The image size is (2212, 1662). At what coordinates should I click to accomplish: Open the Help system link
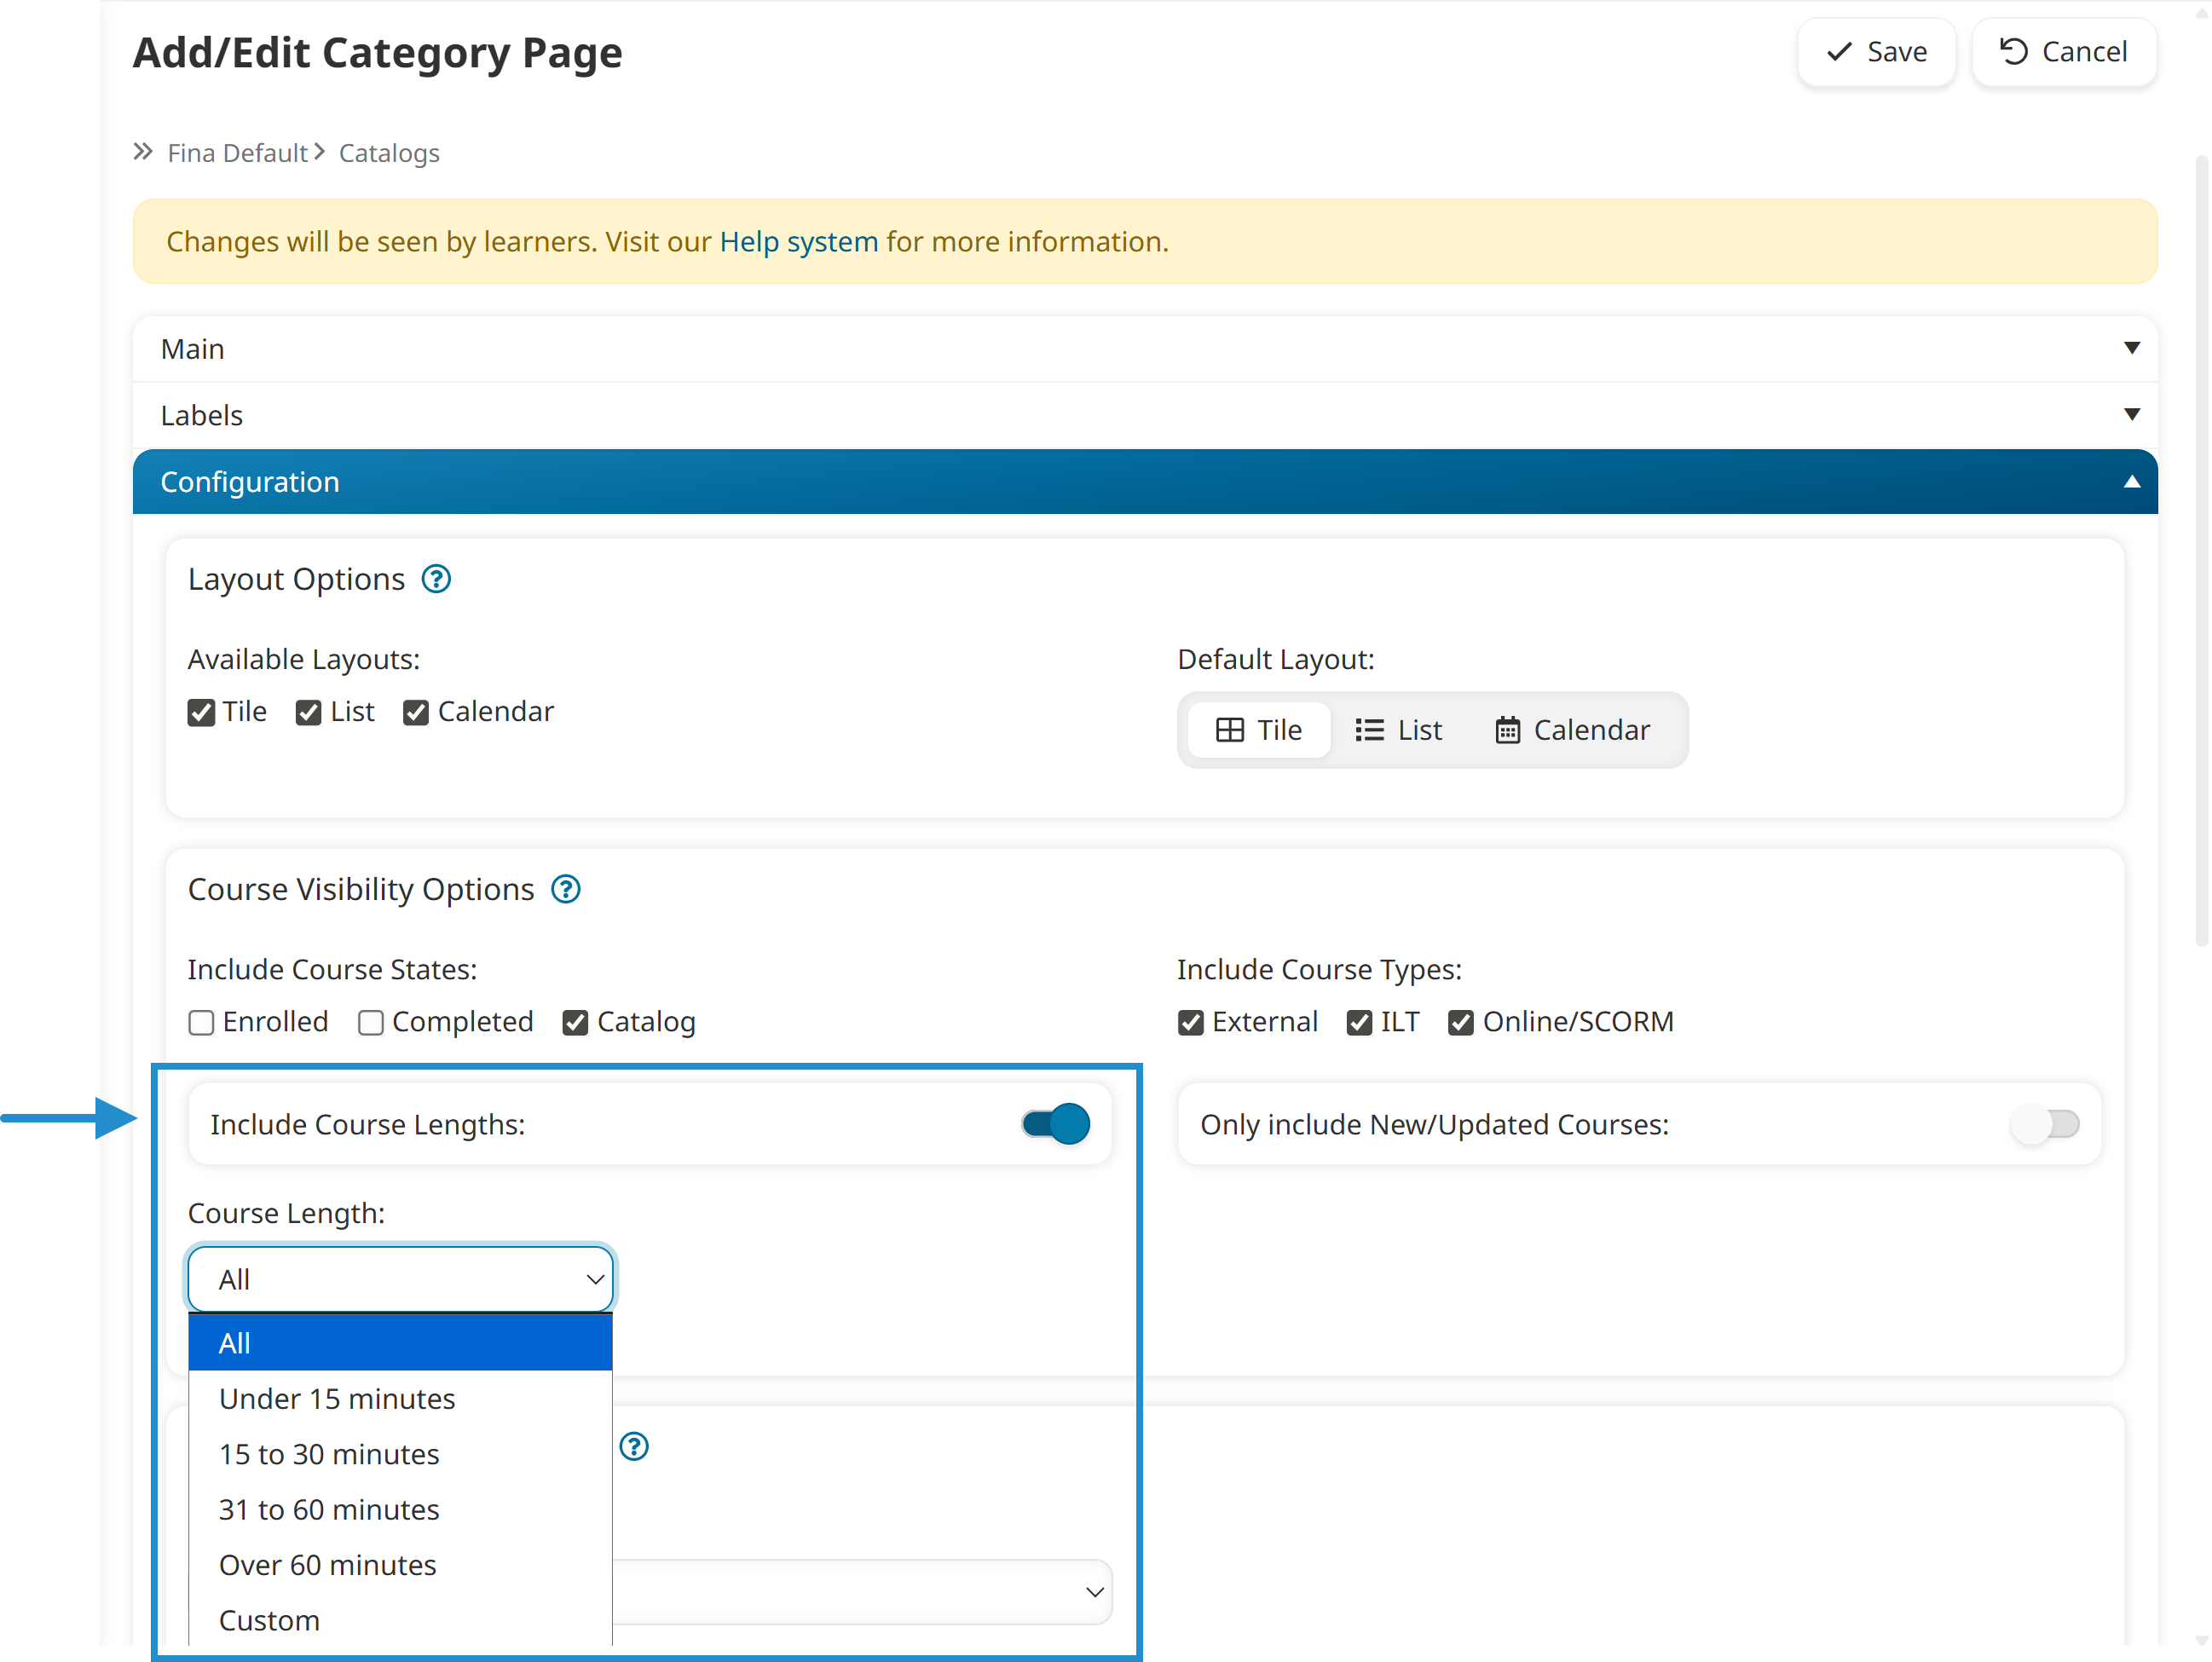pos(798,241)
